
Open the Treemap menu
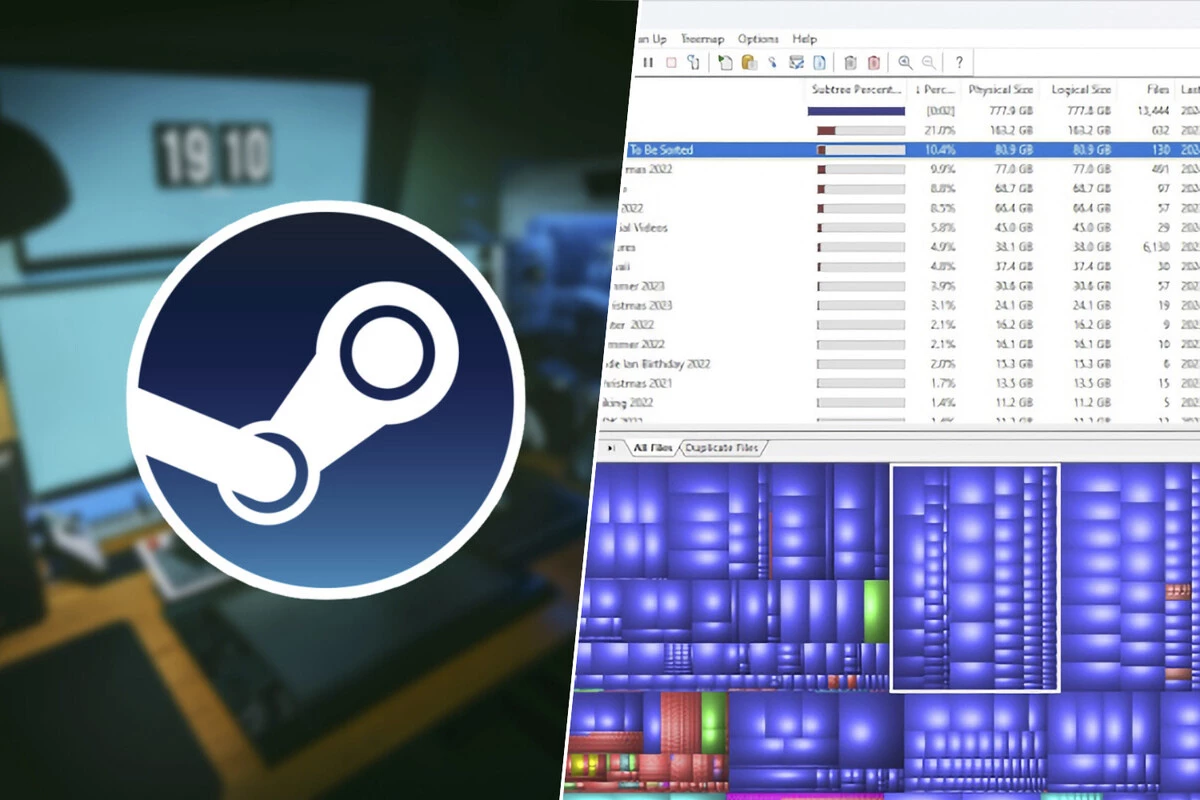[x=702, y=39]
